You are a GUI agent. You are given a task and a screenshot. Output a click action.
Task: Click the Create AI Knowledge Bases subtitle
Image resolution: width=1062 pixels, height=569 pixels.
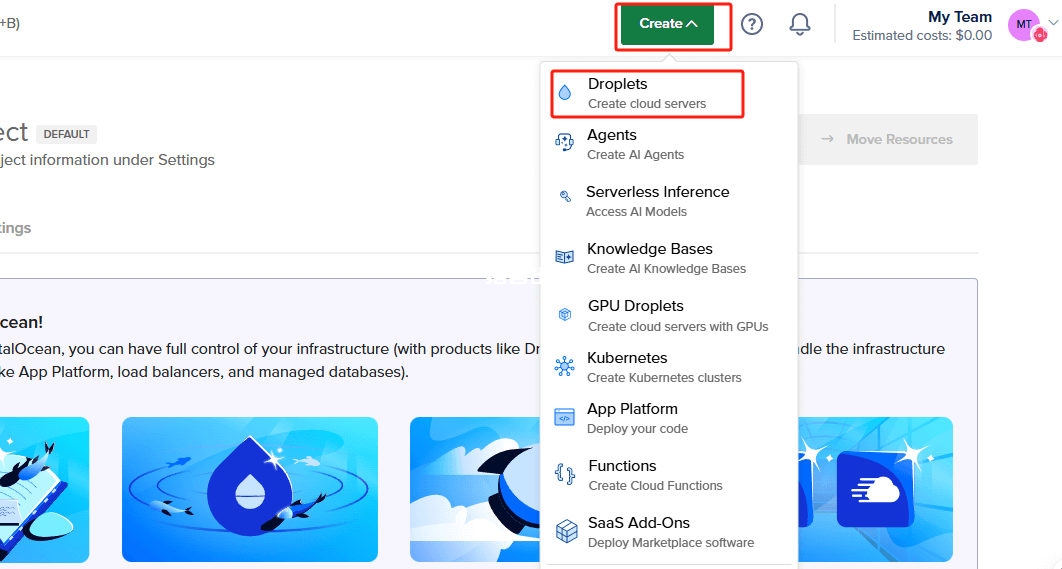tap(666, 269)
